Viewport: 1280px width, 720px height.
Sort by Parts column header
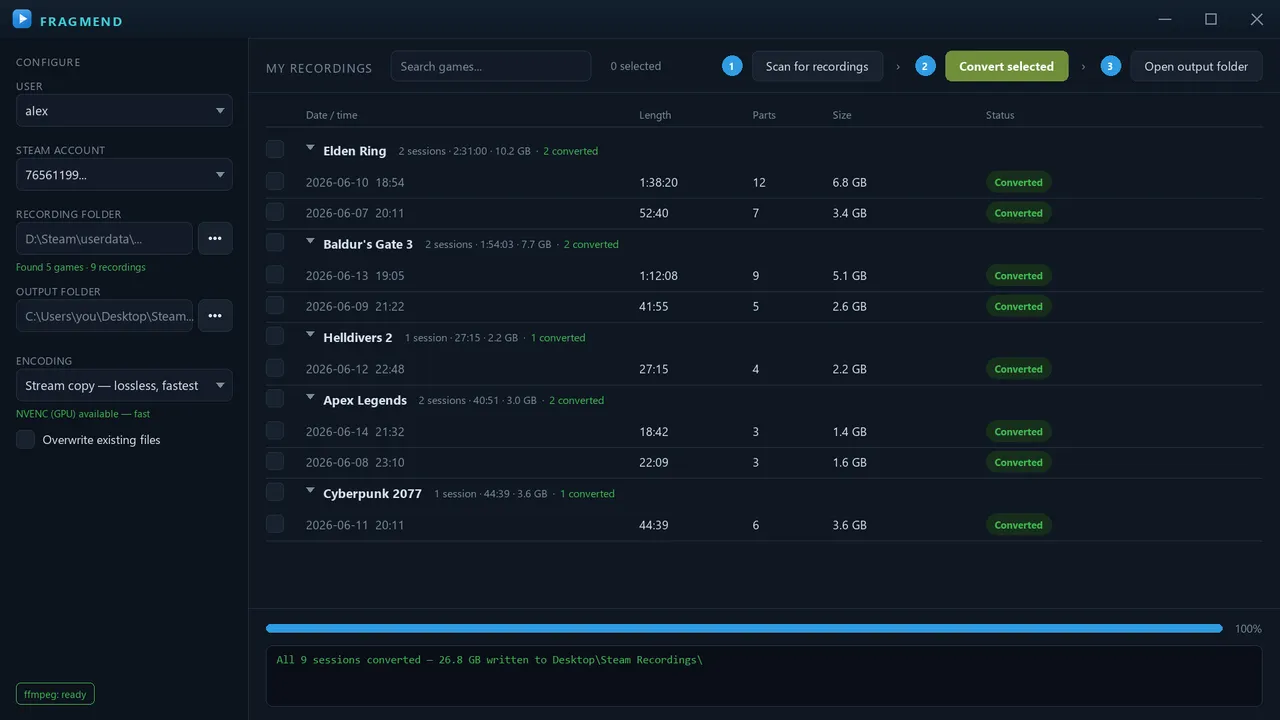pos(764,115)
